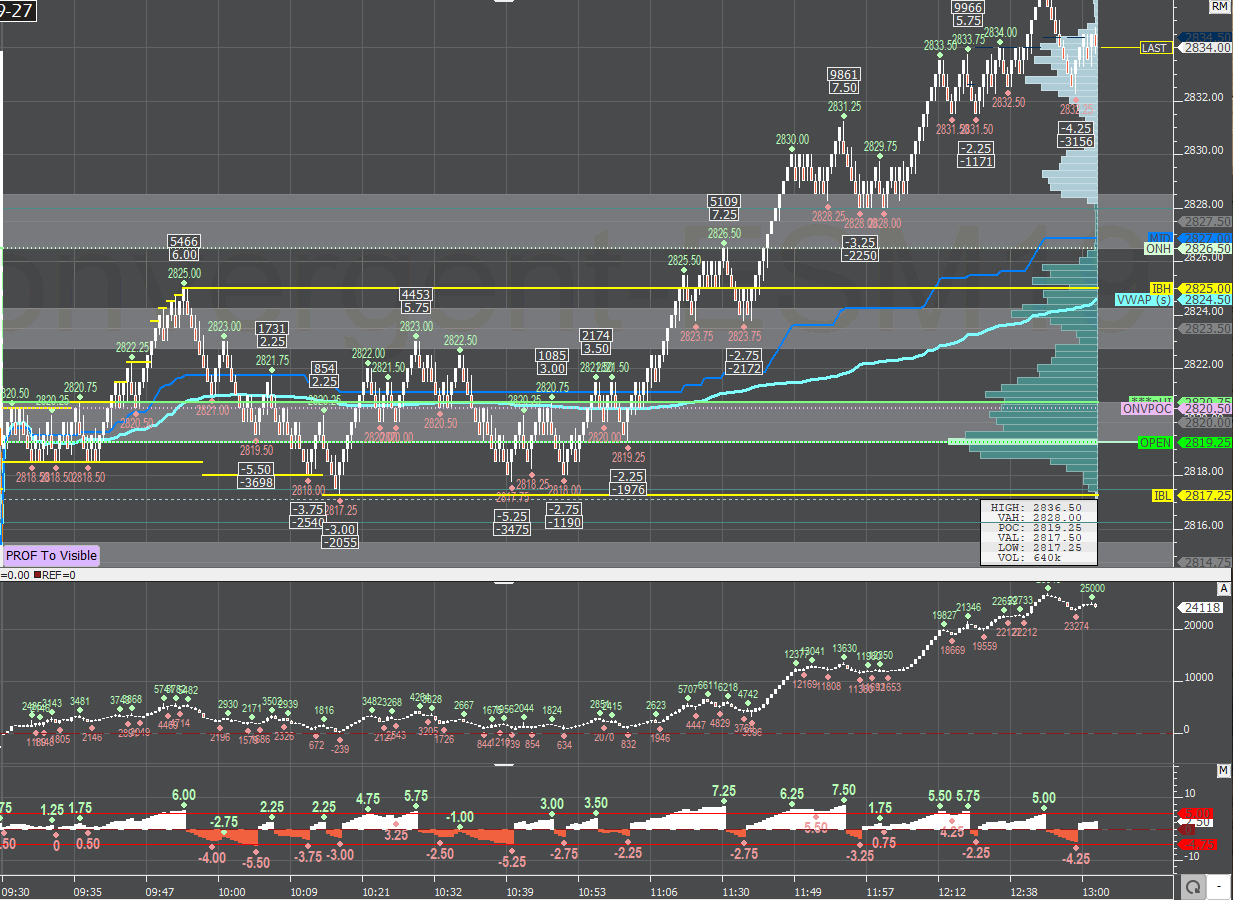Click the 20000 tick on delta scale

tap(1198, 626)
